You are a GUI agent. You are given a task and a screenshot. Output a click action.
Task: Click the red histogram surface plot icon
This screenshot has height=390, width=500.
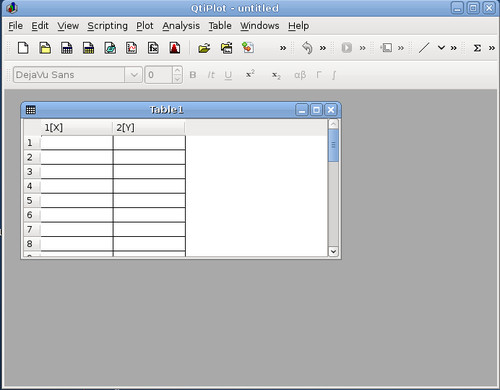point(175,48)
